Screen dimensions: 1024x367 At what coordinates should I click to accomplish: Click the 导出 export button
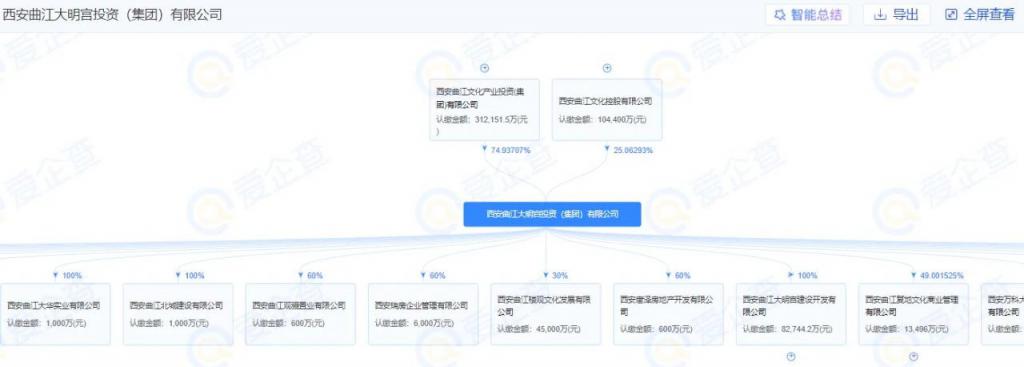896,15
